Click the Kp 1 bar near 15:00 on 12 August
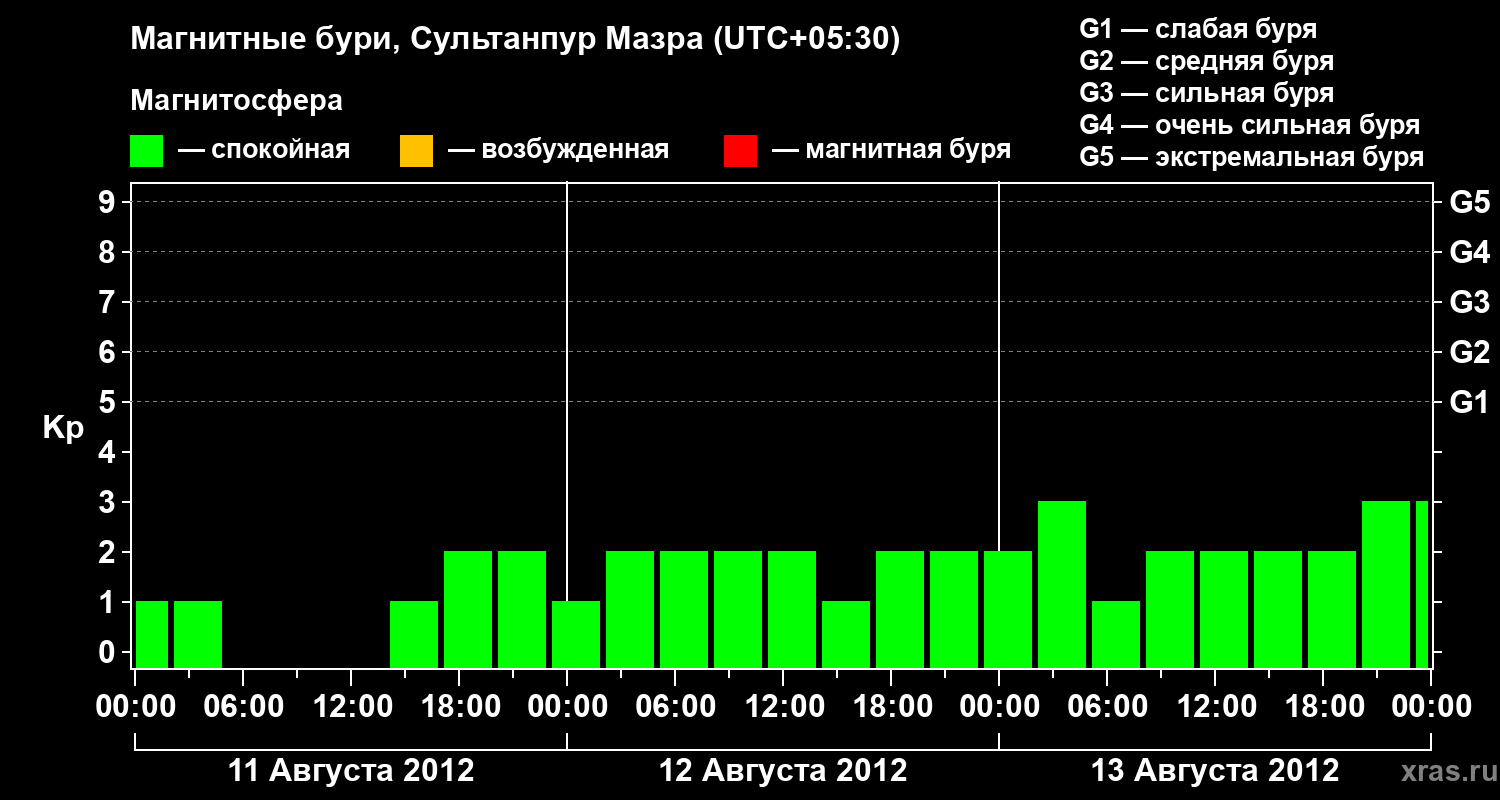 click(x=846, y=634)
